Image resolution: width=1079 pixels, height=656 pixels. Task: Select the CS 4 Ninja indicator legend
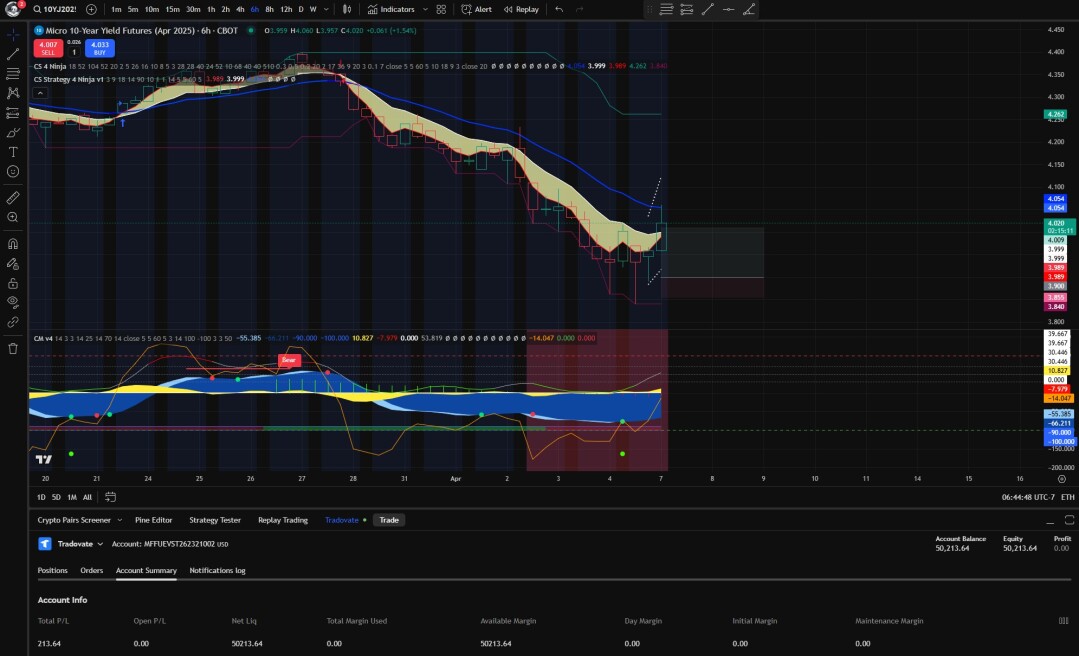coord(50,66)
